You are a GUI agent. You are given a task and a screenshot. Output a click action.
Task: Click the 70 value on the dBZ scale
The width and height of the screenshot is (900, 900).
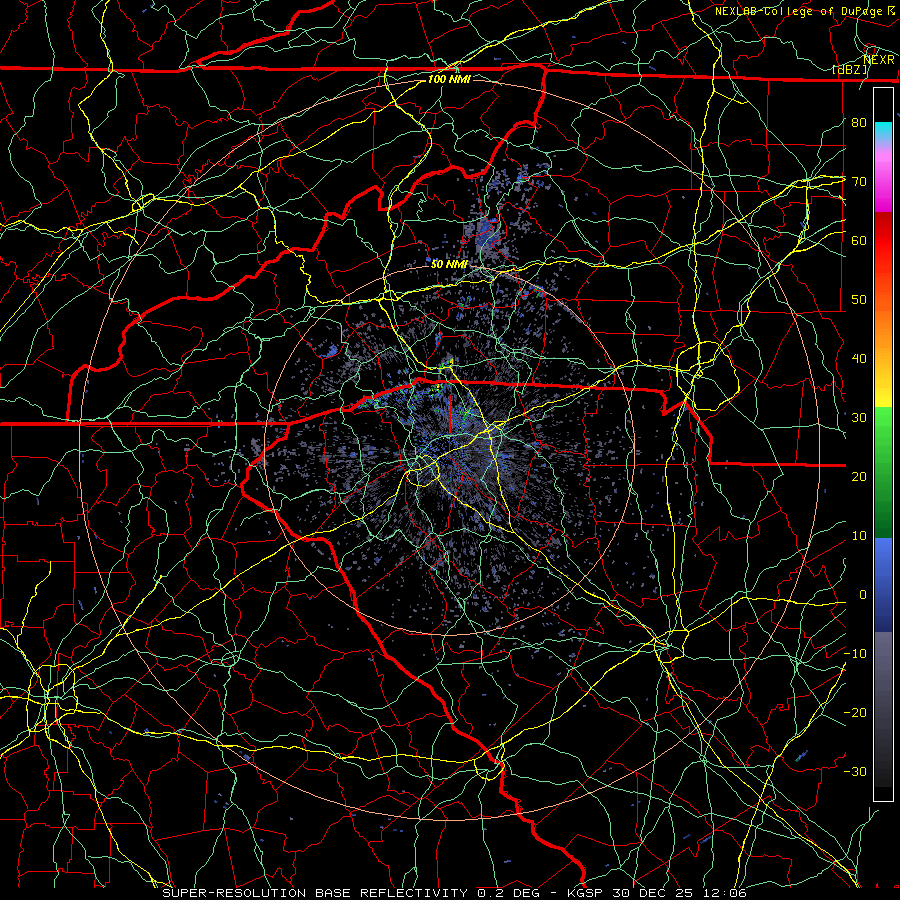coord(859,181)
